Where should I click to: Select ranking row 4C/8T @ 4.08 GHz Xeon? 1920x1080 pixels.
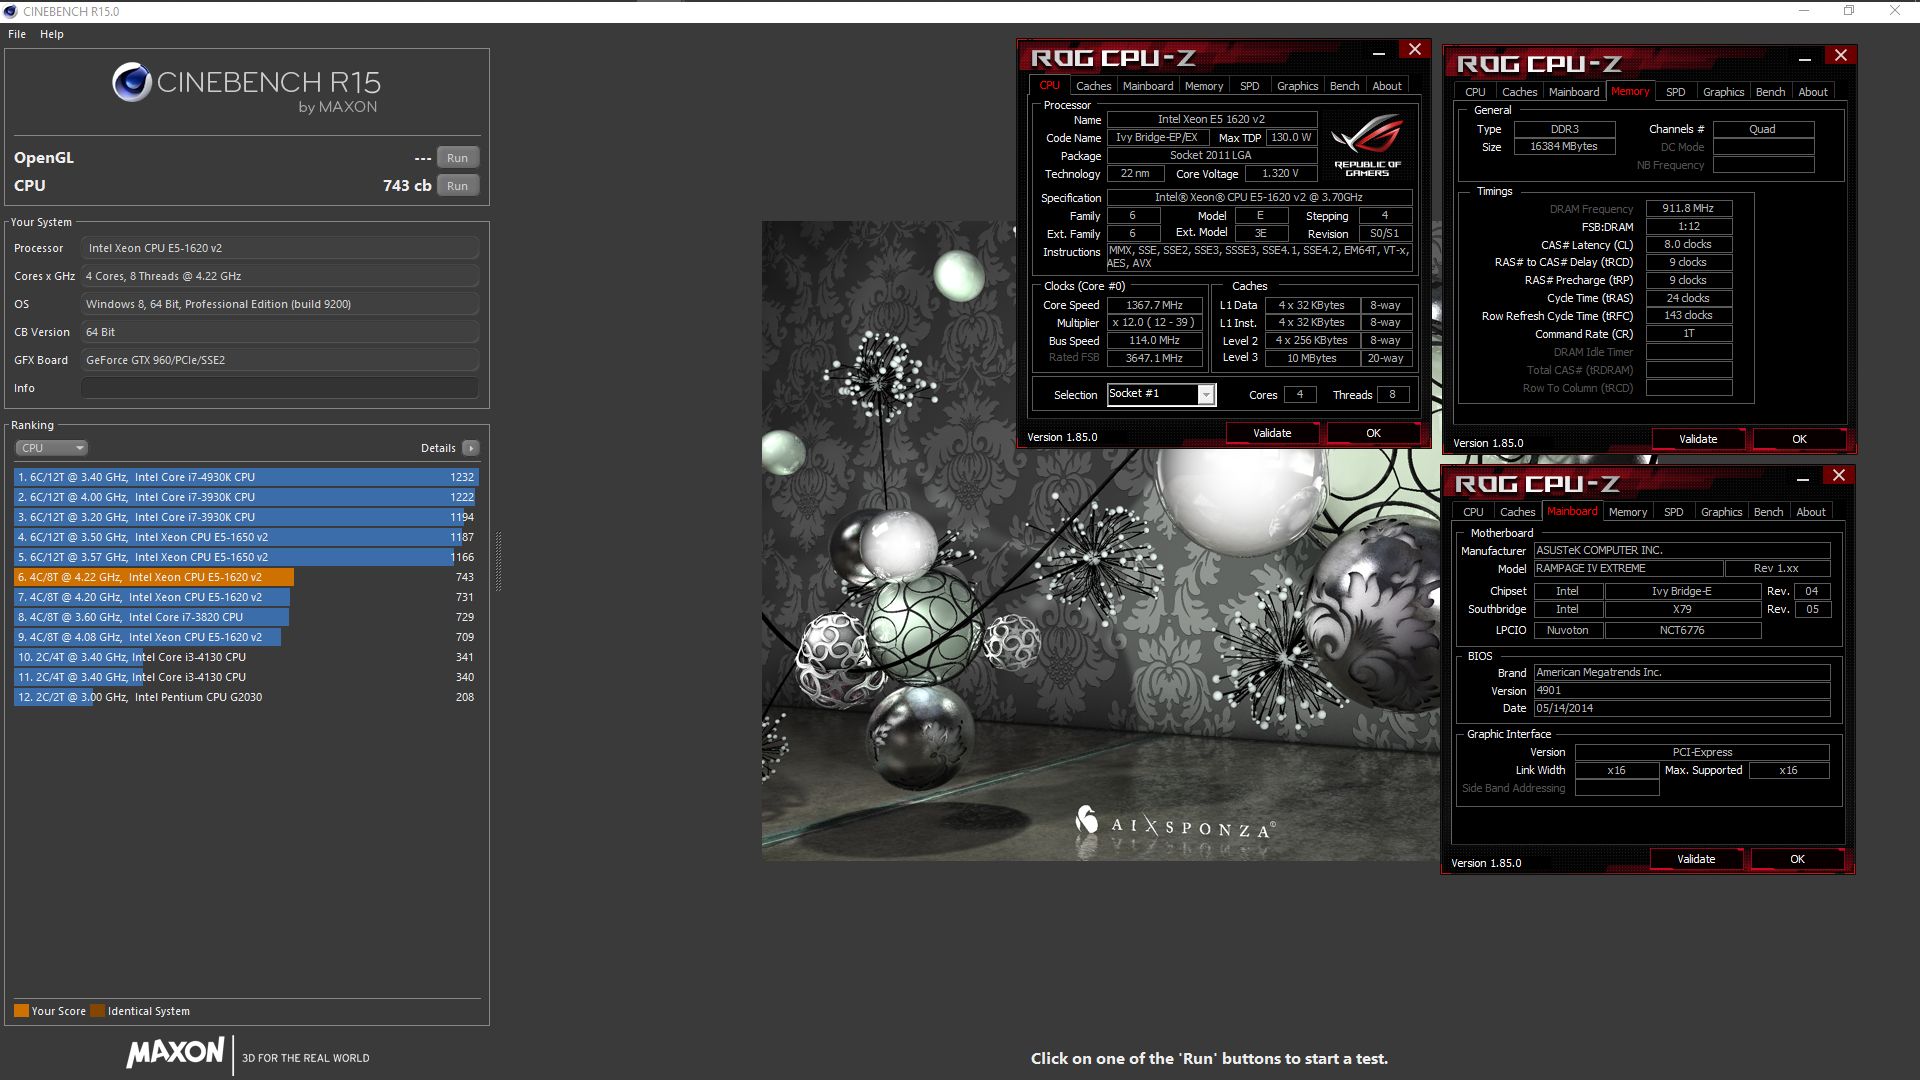click(246, 637)
